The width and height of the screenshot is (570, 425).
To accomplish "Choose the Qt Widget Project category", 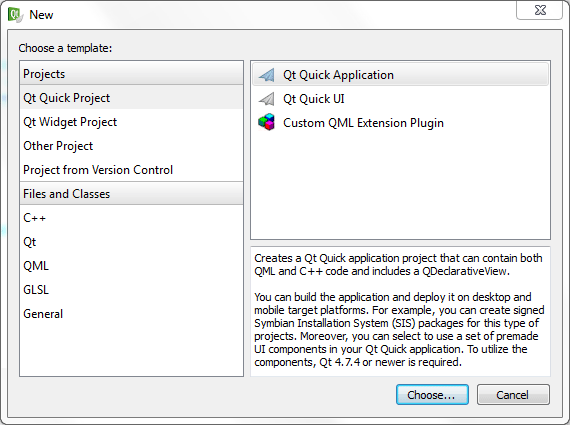I will (x=131, y=122).
